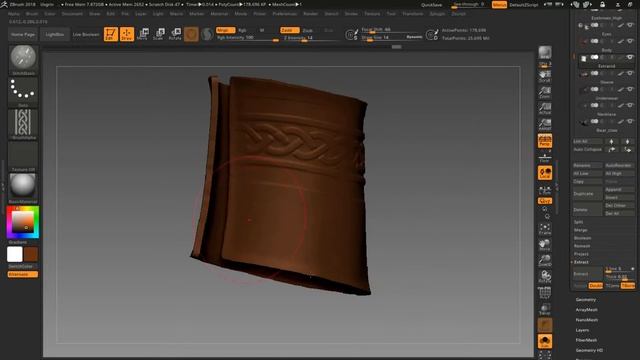The height and width of the screenshot is (360, 640).
Task: Click the L.Sym icon
Action: (545, 191)
